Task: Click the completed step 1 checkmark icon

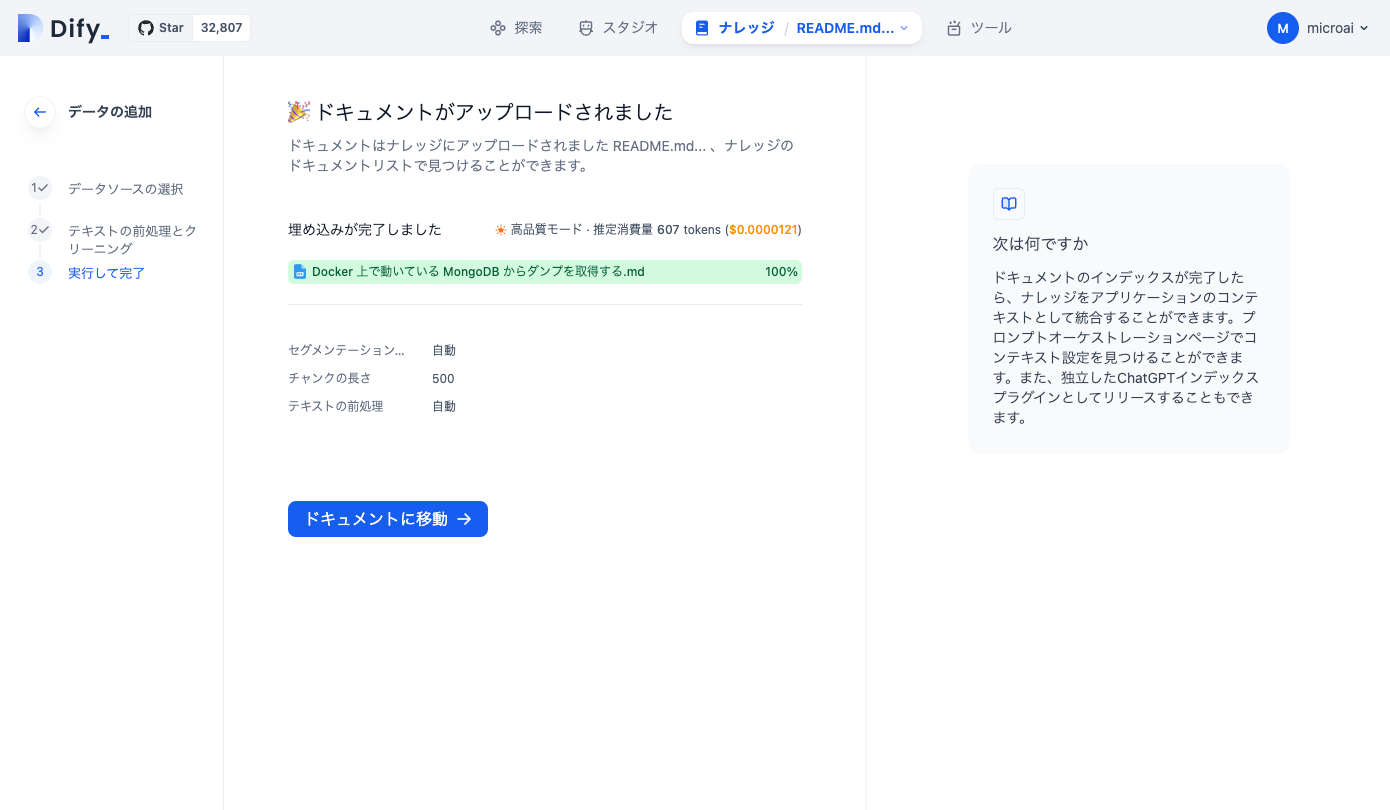Action: [x=40, y=187]
